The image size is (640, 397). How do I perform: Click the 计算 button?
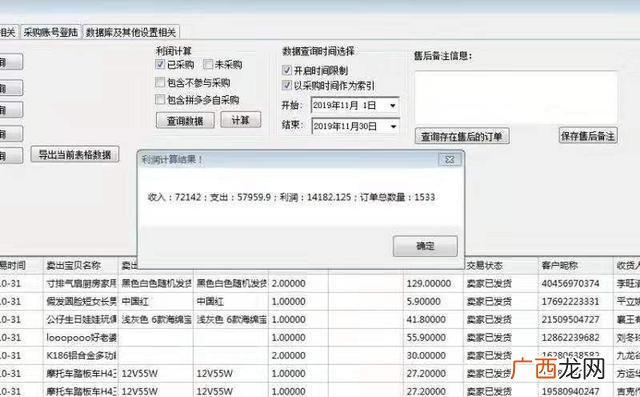point(240,120)
